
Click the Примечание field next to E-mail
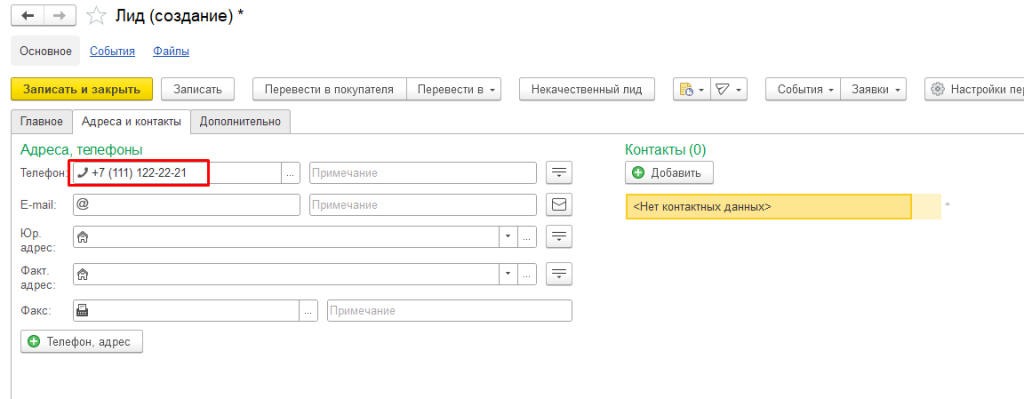pyautogui.click(x=423, y=204)
